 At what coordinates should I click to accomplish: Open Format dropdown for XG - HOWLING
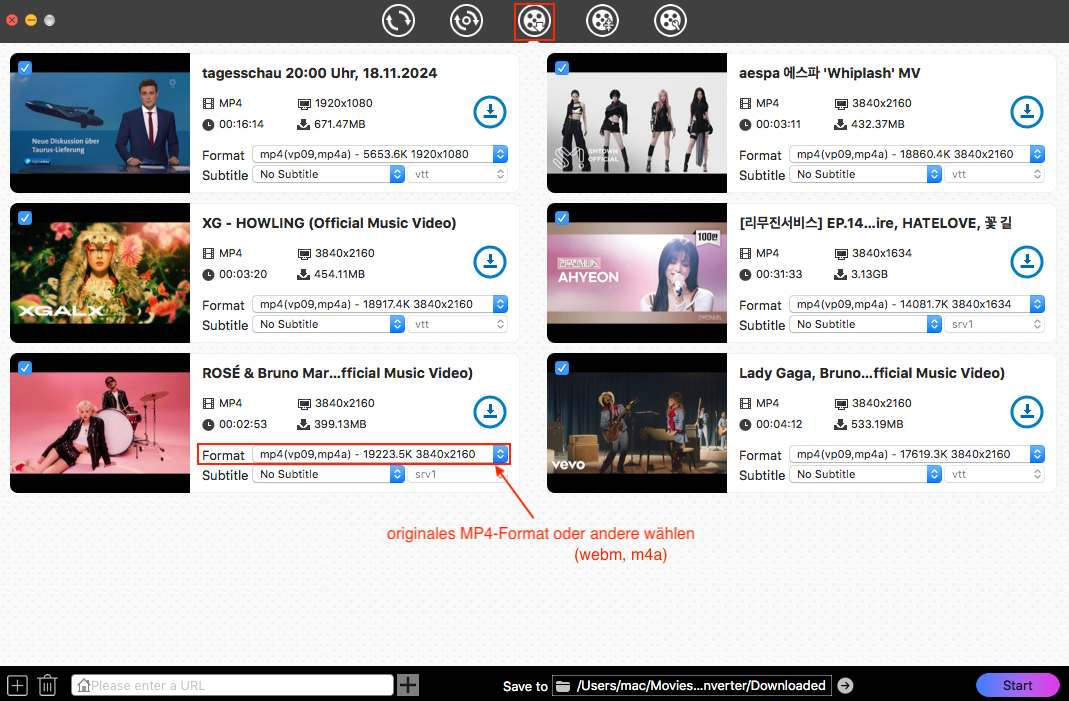pos(380,304)
